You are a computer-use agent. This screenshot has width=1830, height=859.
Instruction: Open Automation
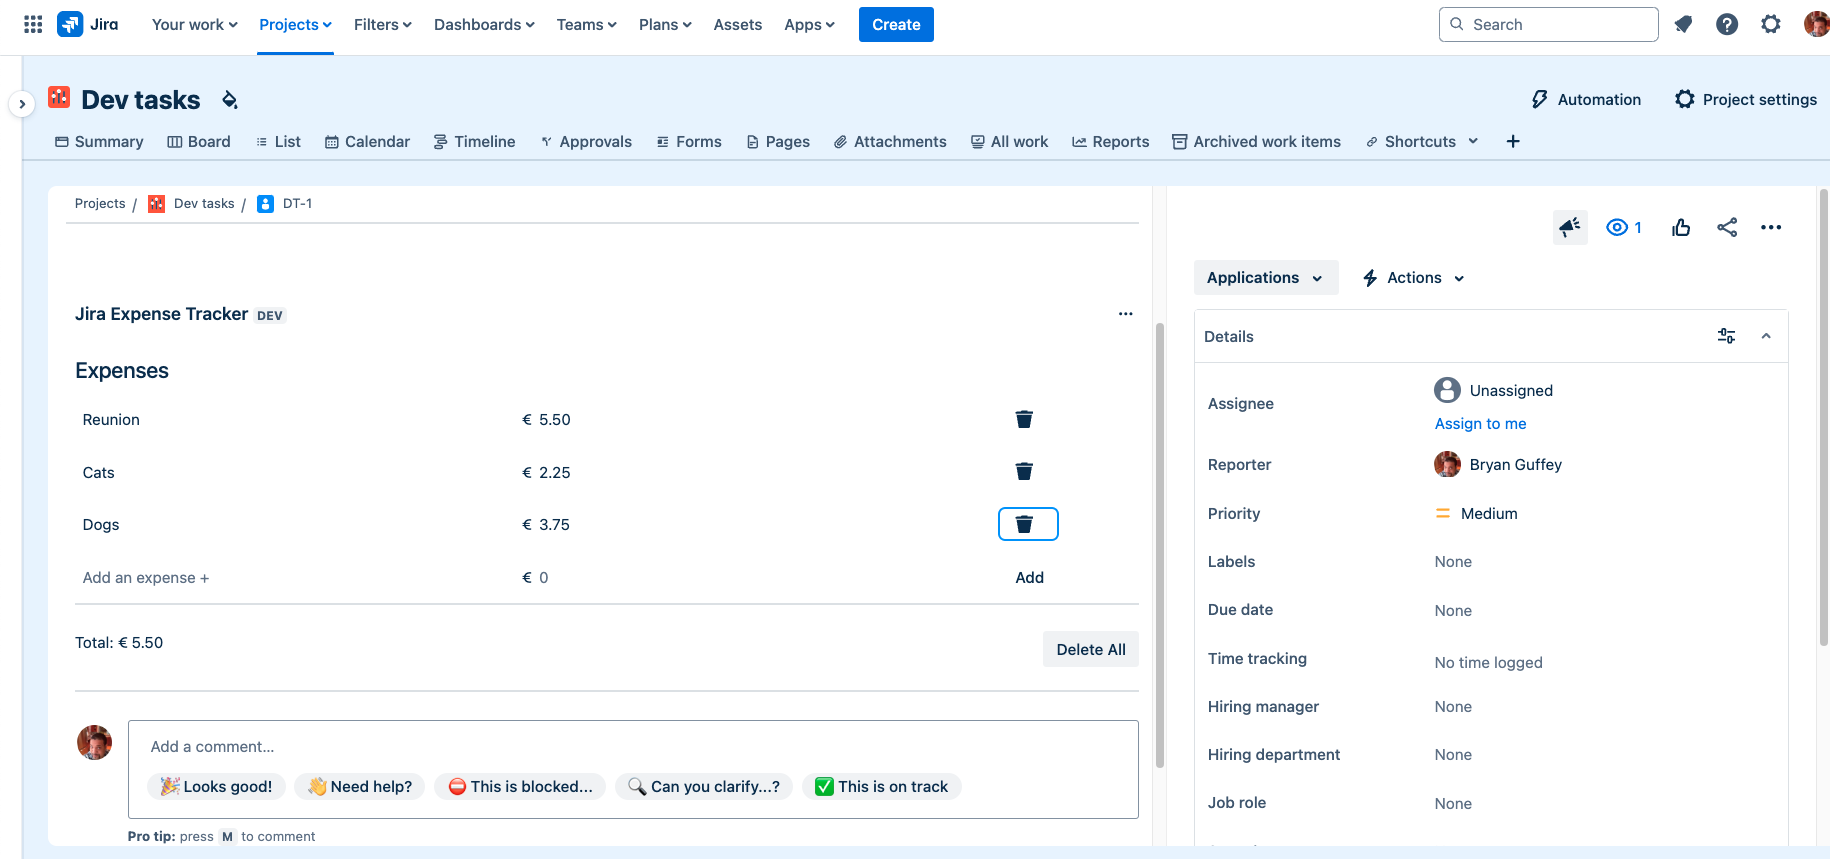coord(1586,99)
